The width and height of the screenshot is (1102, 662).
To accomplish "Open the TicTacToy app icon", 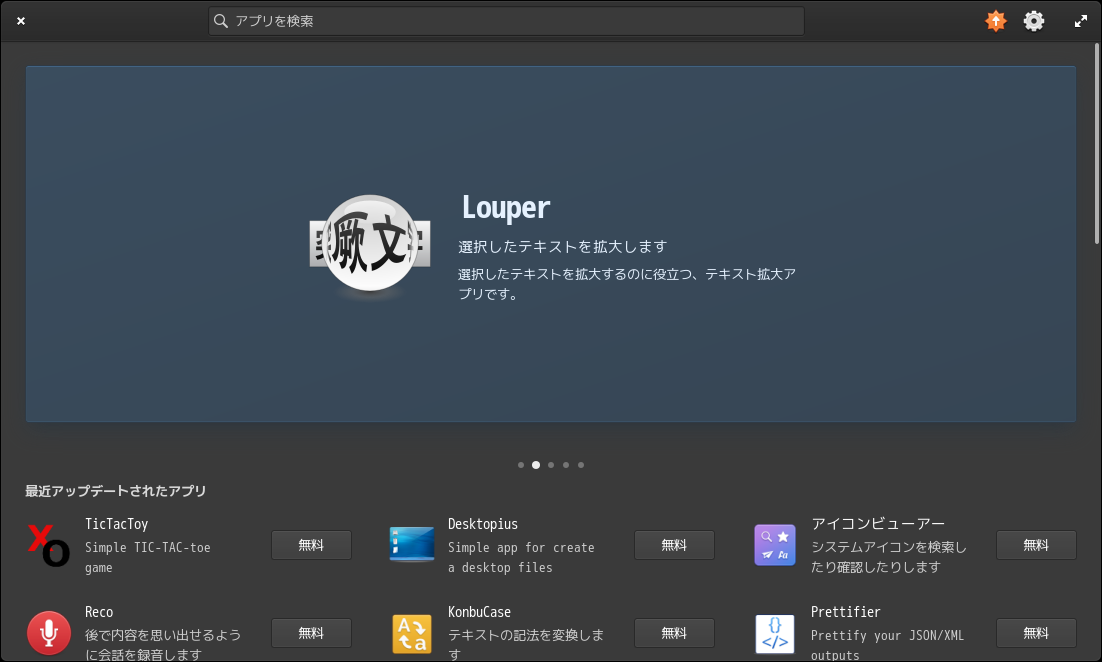I will (48, 545).
